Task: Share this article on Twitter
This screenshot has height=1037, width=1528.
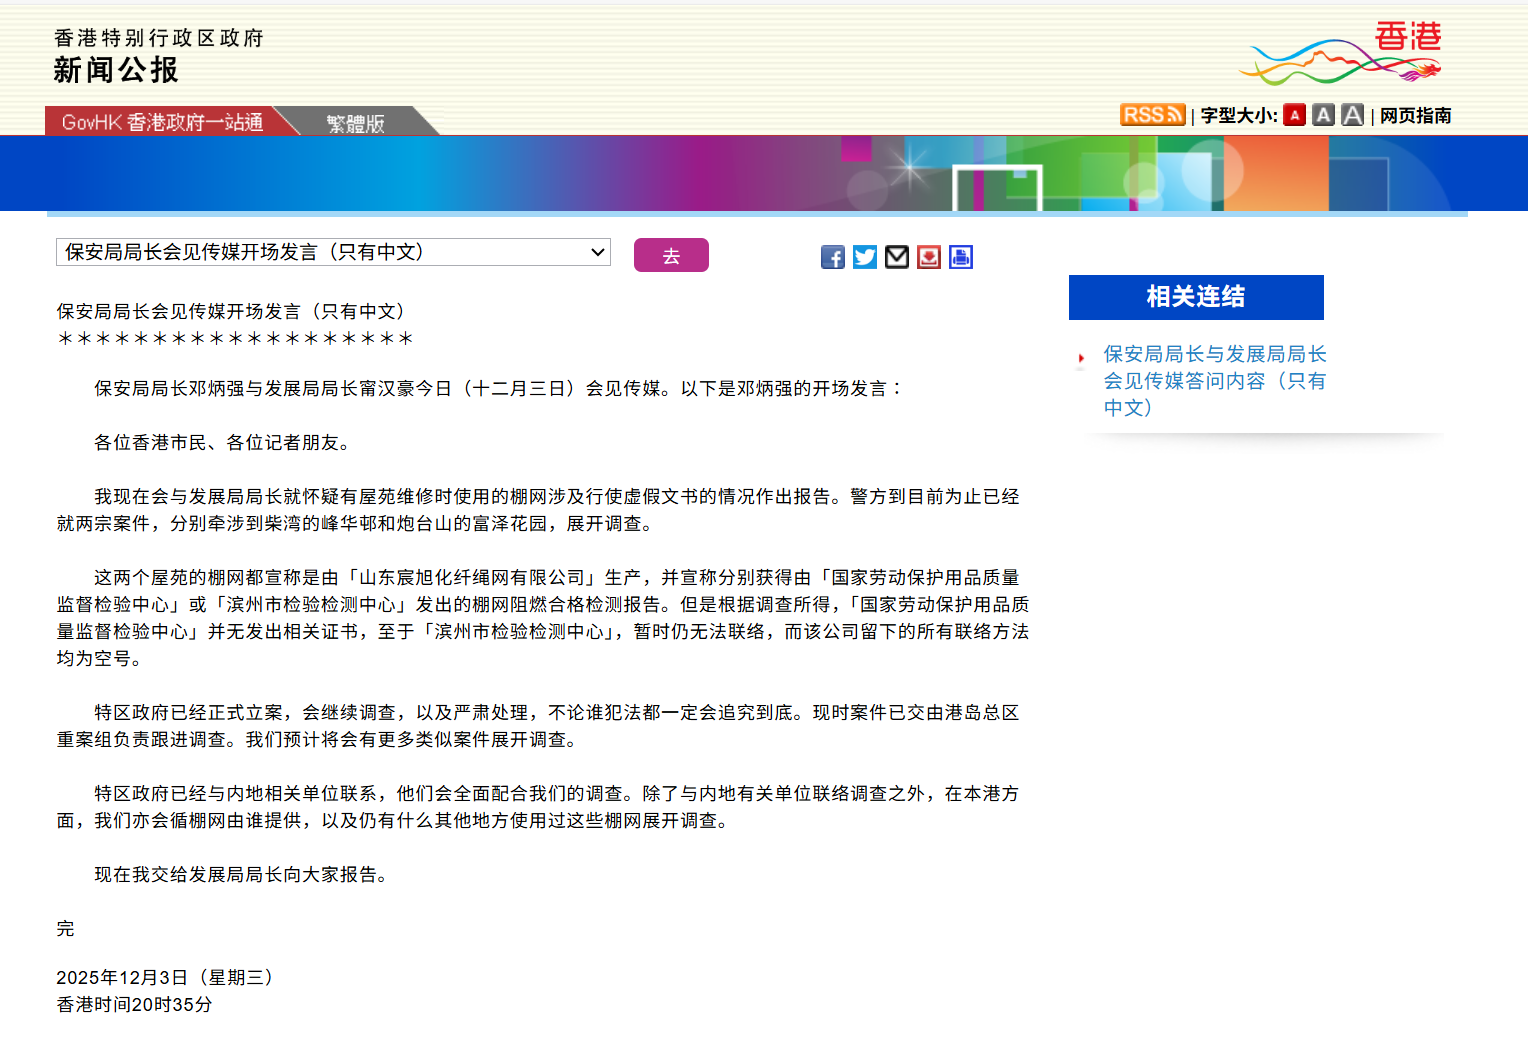Action: tap(865, 257)
